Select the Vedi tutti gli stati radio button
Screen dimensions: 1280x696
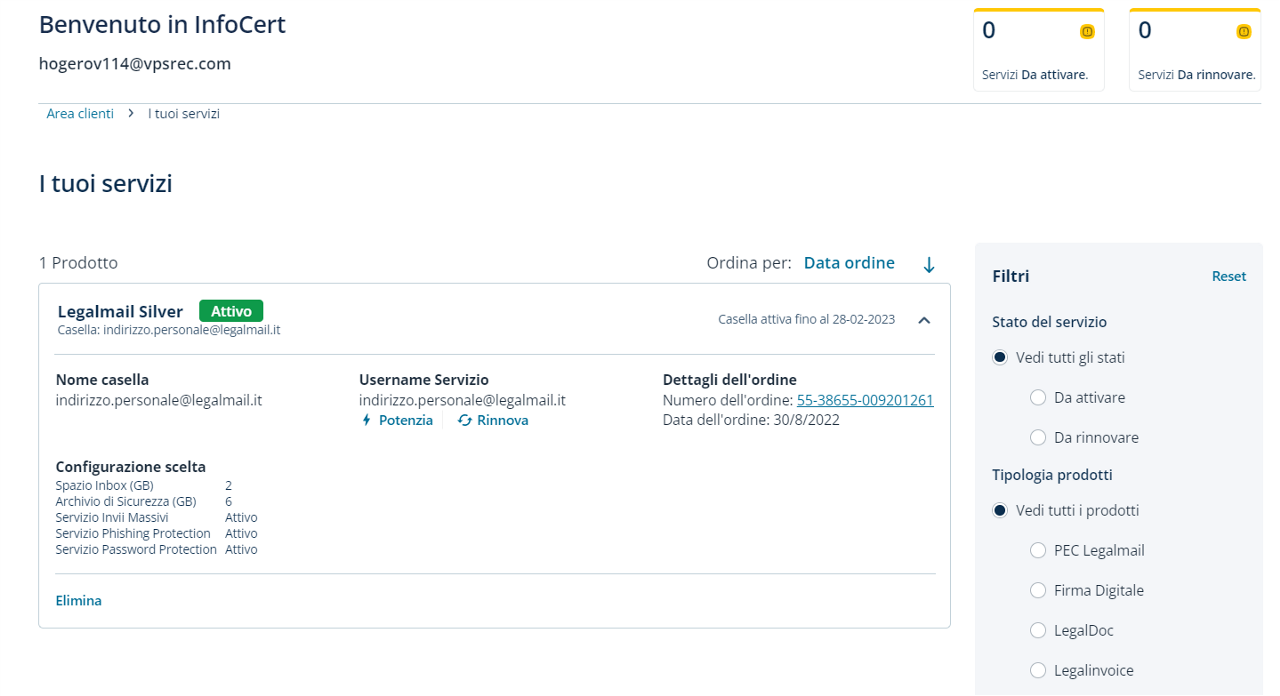click(x=999, y=358)
